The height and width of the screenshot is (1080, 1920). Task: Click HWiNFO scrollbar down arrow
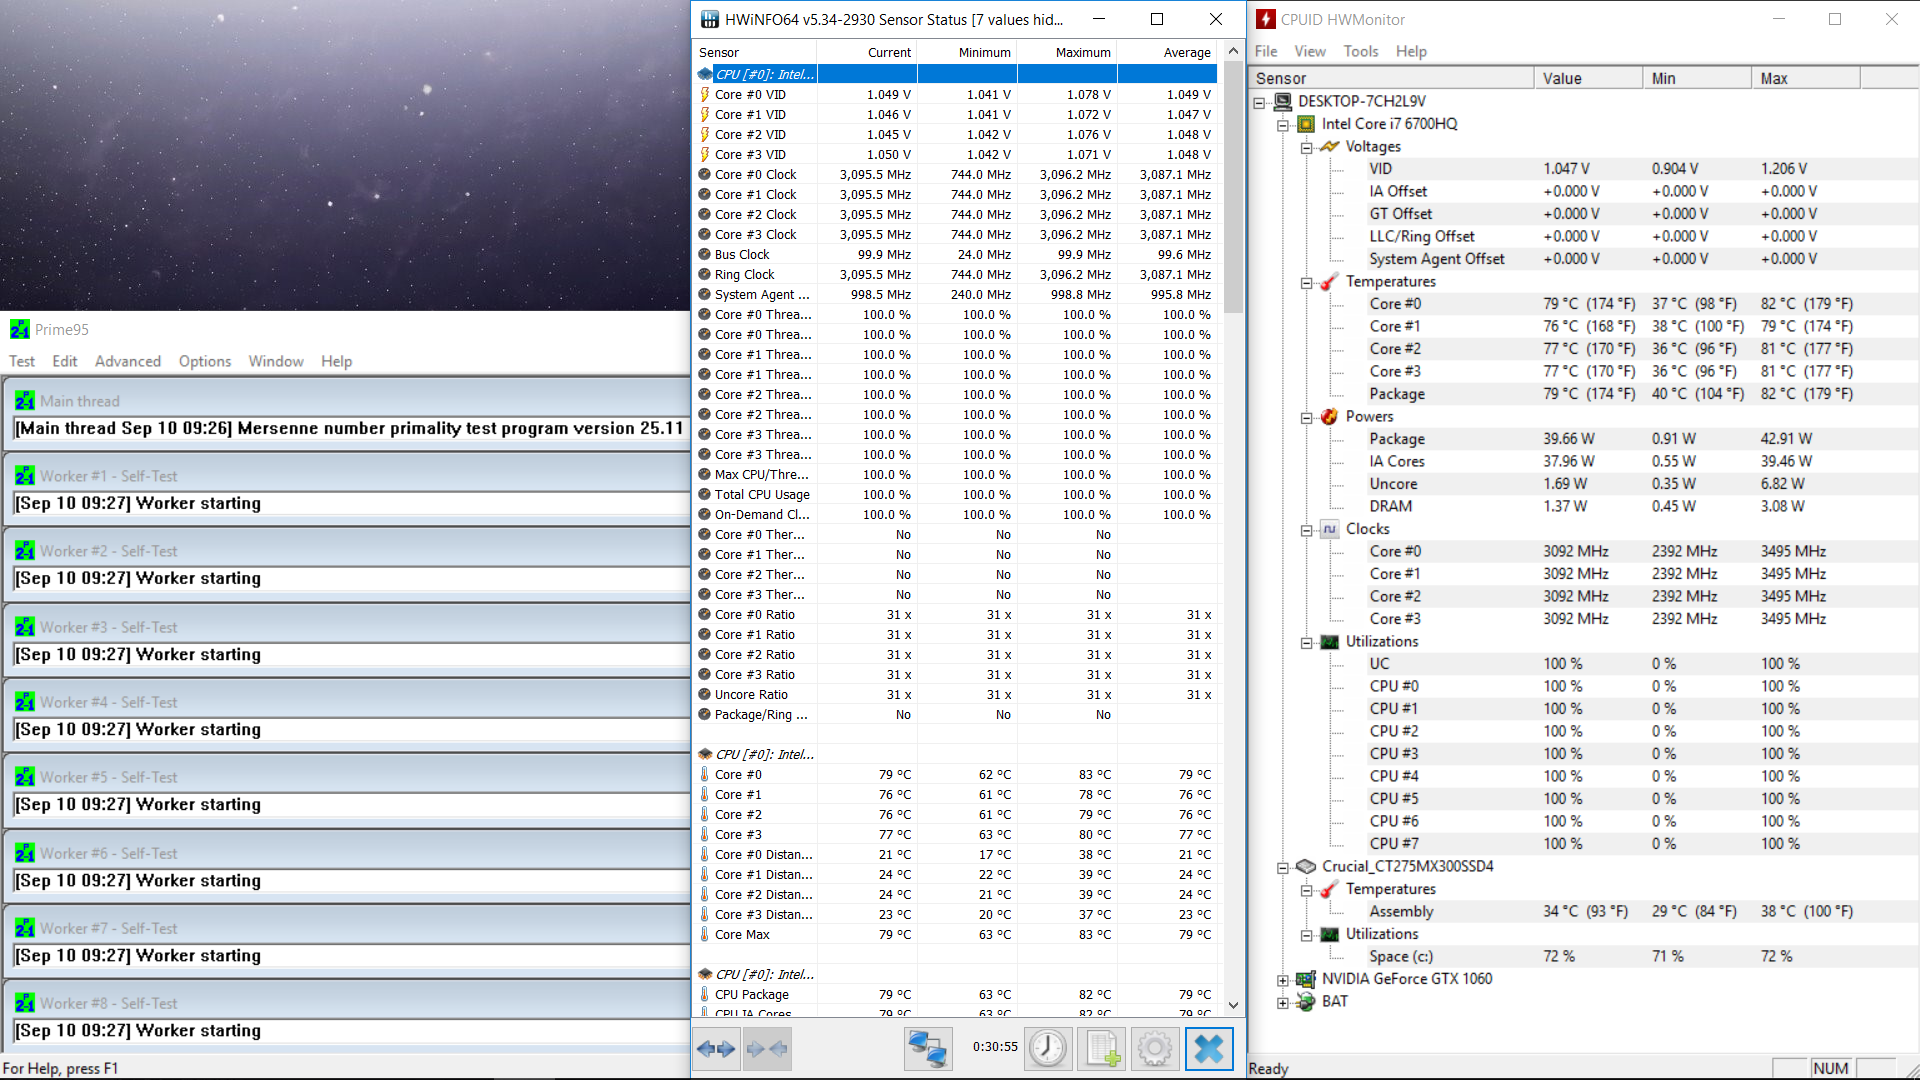coord(1233,1005)
